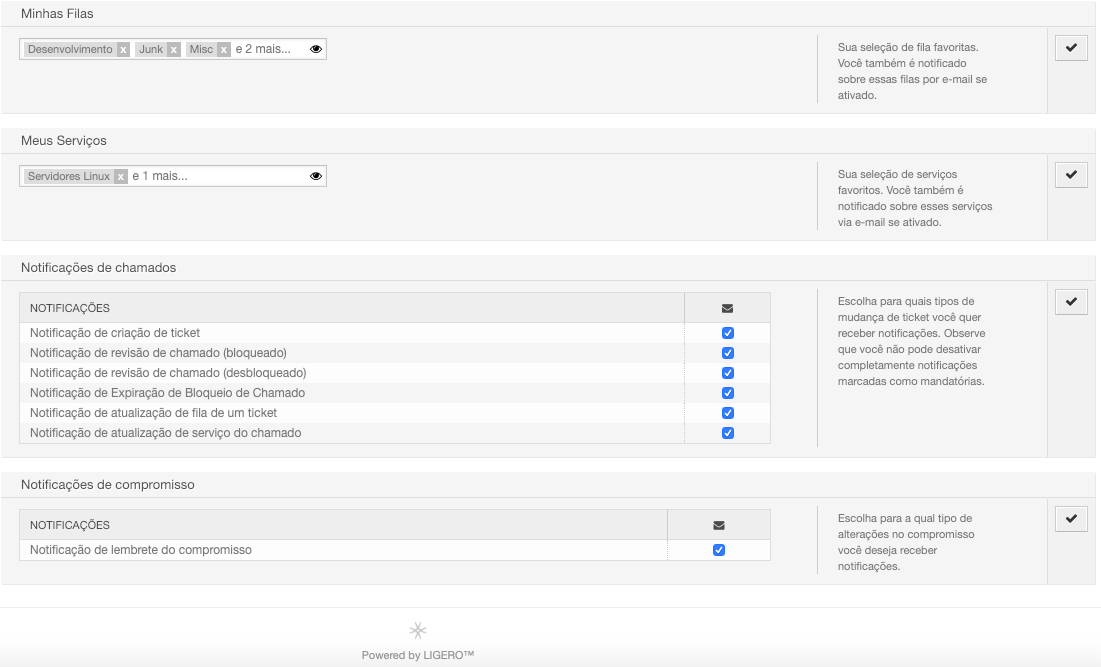Click the Junk queue tag label

pyautogui.click(x=151, y=49)
